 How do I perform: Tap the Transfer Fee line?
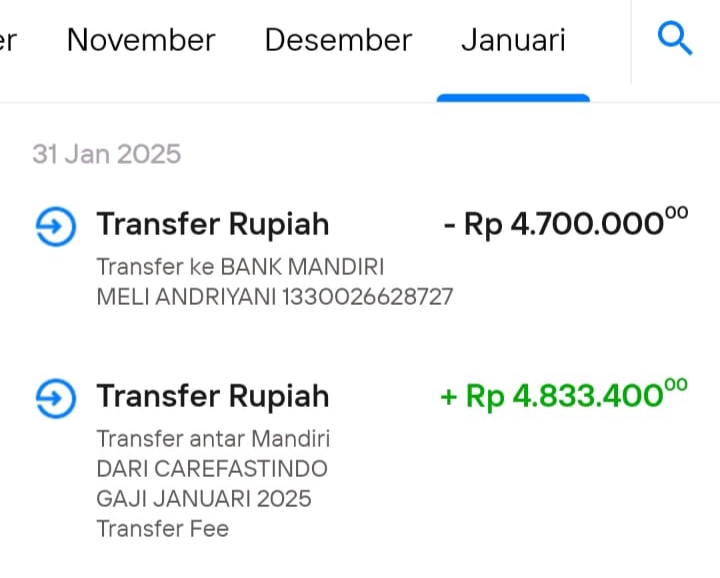(x=163, y=528)
